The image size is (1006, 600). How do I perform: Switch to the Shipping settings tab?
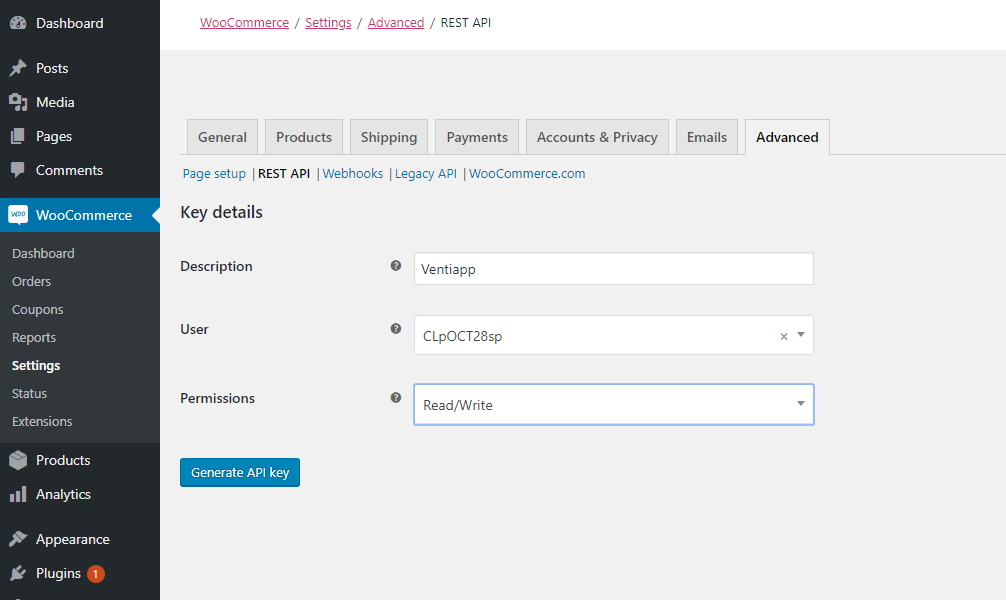pyautogui.click(x=389, y=137)
